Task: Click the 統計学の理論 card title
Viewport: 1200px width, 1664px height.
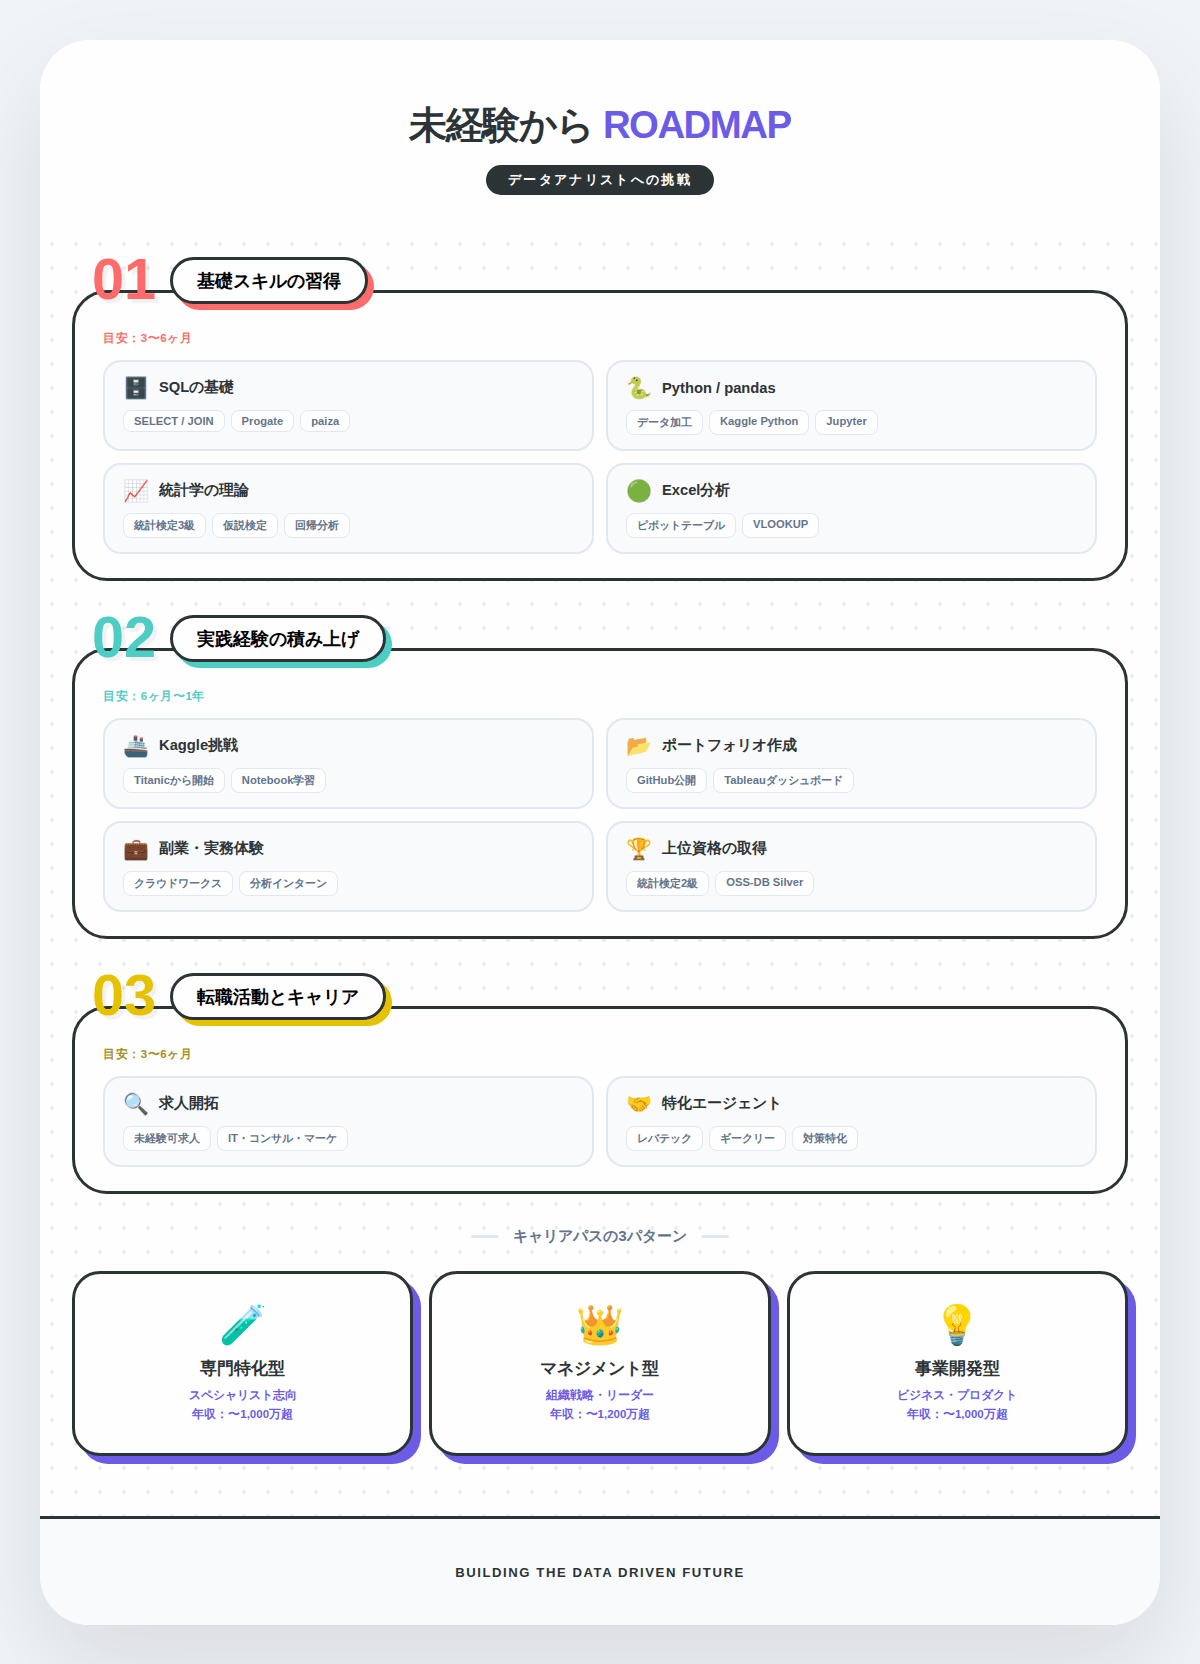Action: click(204, 491)
